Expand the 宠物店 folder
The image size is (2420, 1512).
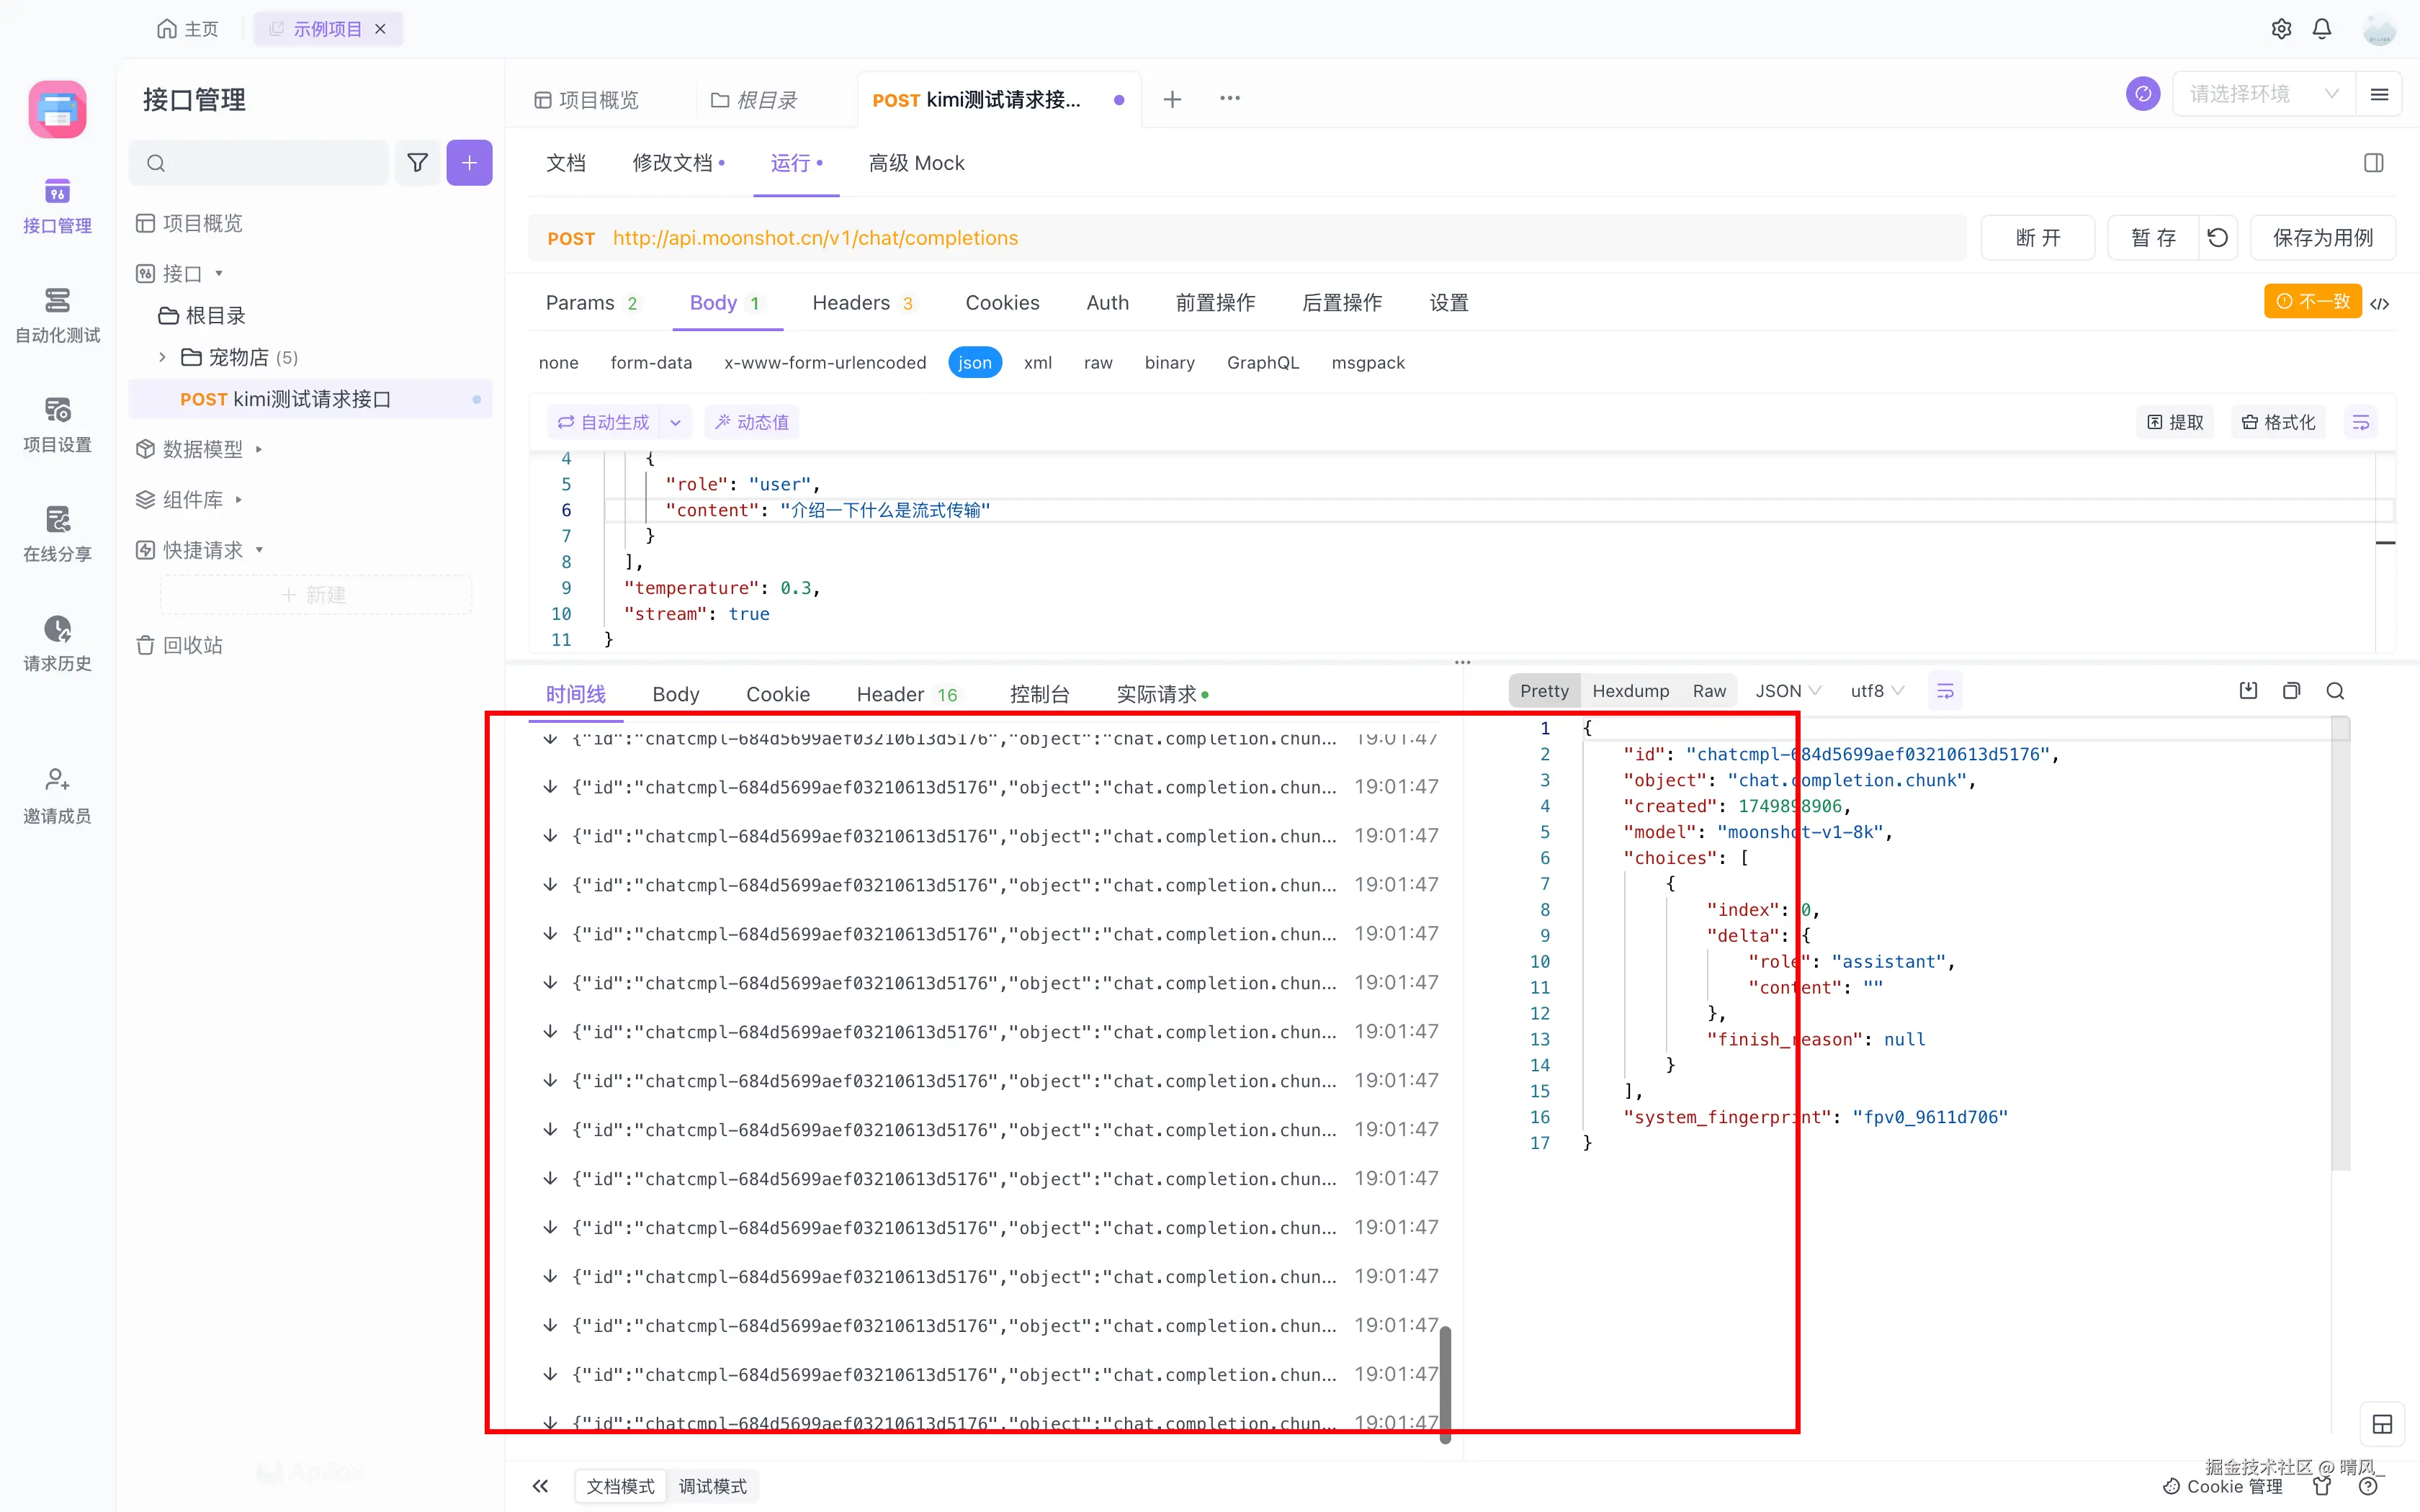[x=162, y=357]
